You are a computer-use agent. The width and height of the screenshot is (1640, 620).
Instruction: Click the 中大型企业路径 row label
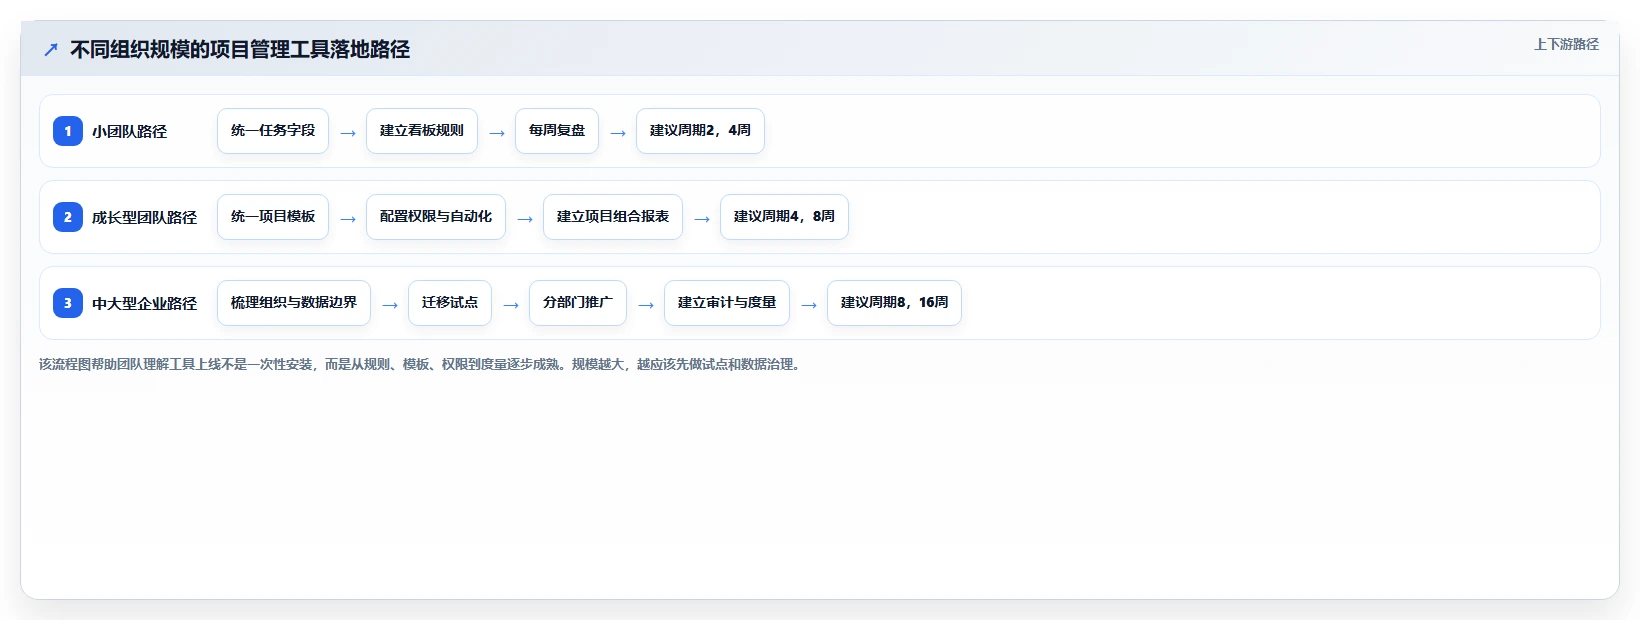click(x=145, y=304)
